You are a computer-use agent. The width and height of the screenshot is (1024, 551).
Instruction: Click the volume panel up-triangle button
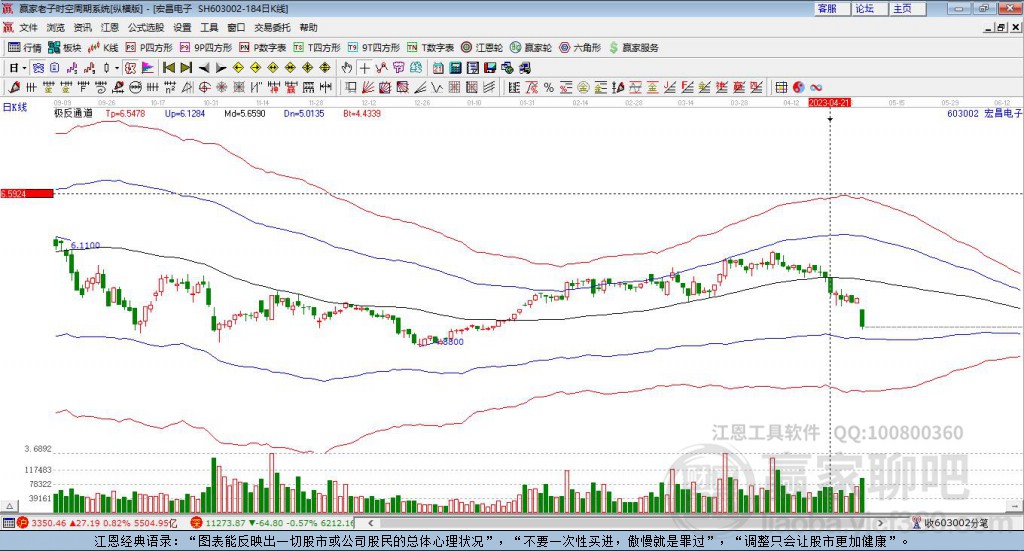(9, 506)
